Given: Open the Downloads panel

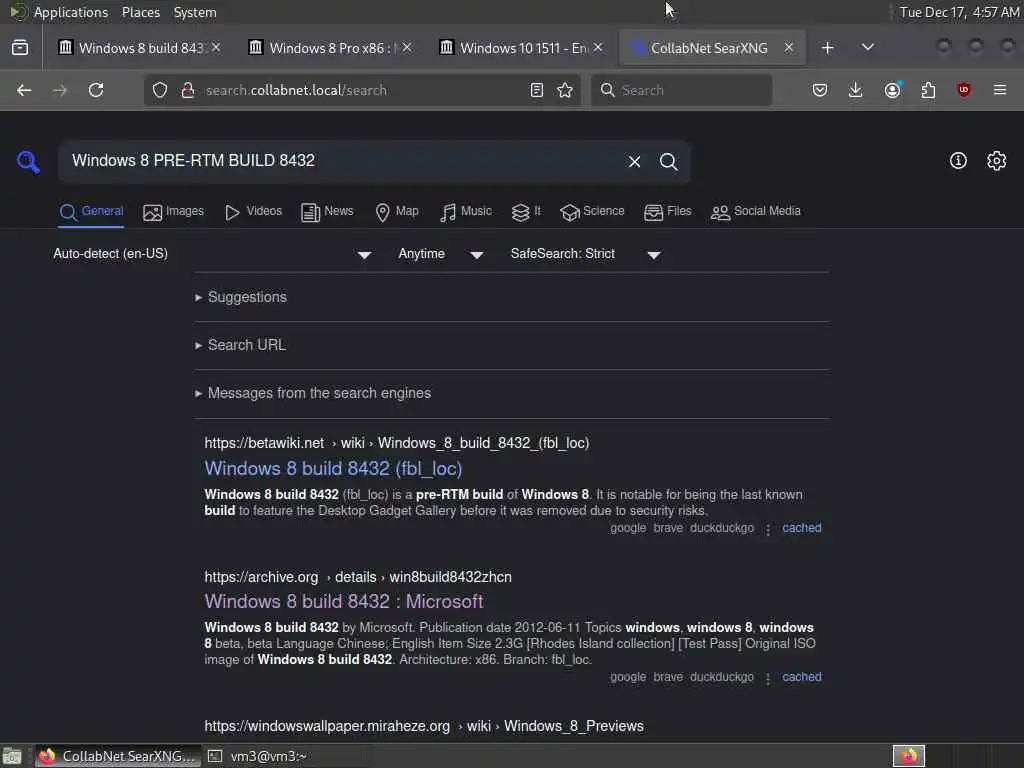Looking at the screenshot, I should (x=856, y=90).
